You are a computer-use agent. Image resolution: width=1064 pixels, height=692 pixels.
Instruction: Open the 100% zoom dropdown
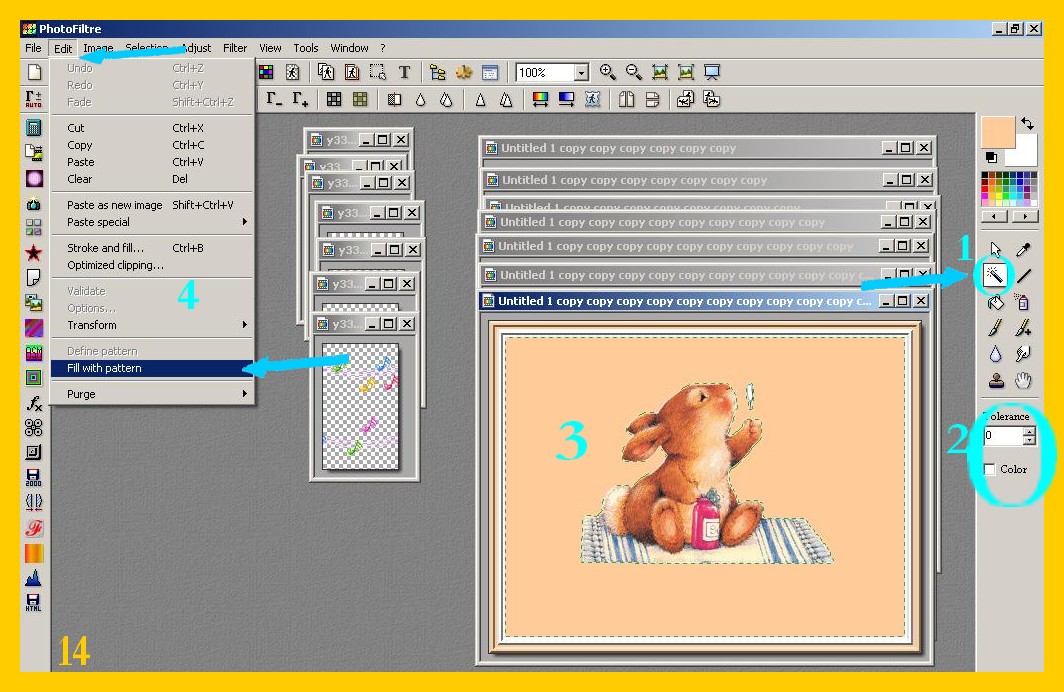tap(581, 73)
